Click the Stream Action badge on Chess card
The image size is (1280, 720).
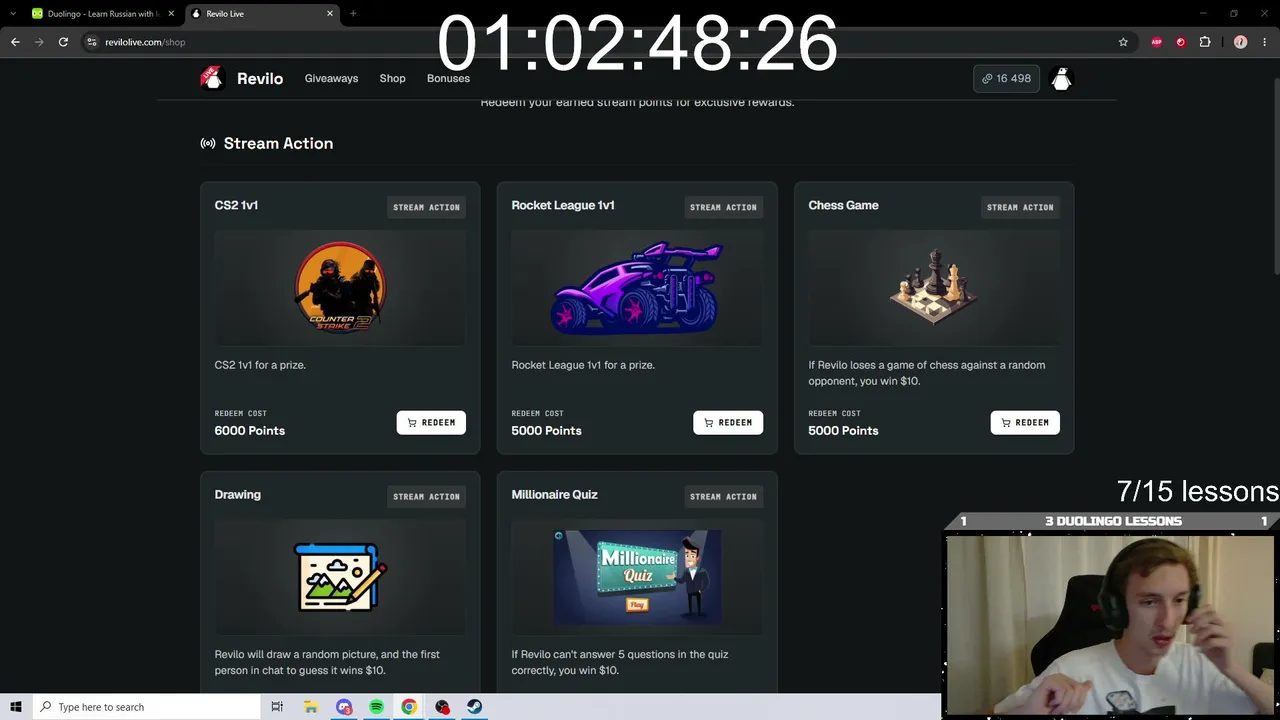pos(1020,207)
